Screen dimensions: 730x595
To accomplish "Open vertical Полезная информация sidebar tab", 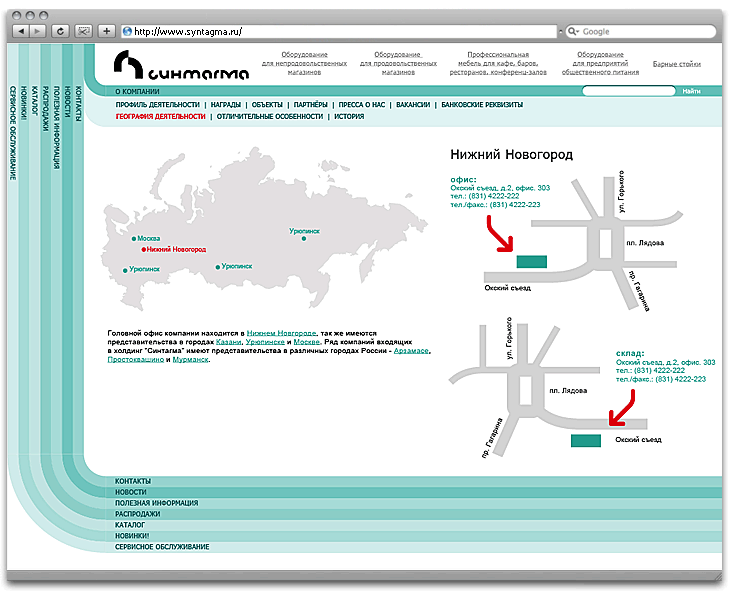I will [56, 128].
